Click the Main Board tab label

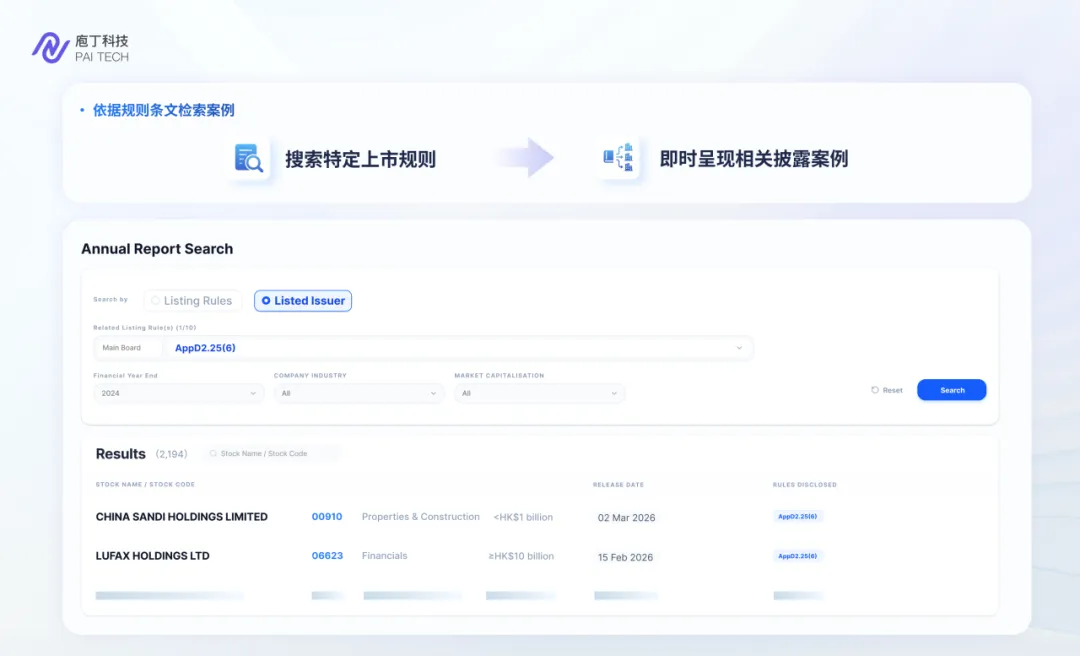pos(122,348)
